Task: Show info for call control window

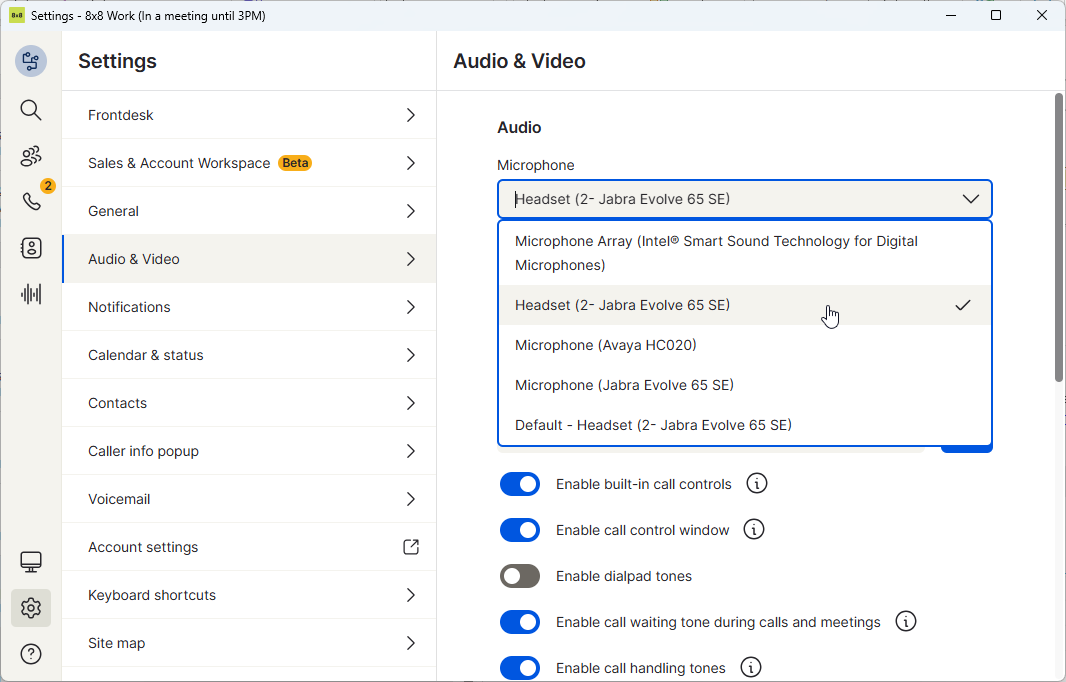Action: (x=753, y=530)
